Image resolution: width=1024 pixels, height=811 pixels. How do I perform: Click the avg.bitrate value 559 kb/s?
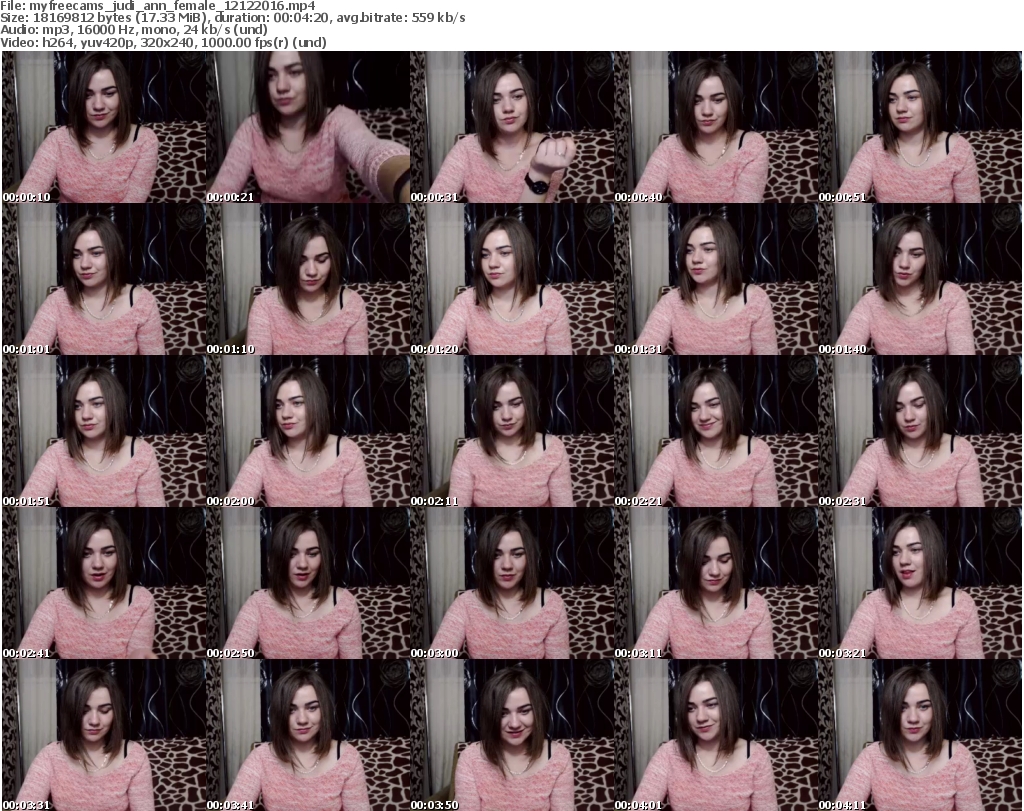point(438,18)
